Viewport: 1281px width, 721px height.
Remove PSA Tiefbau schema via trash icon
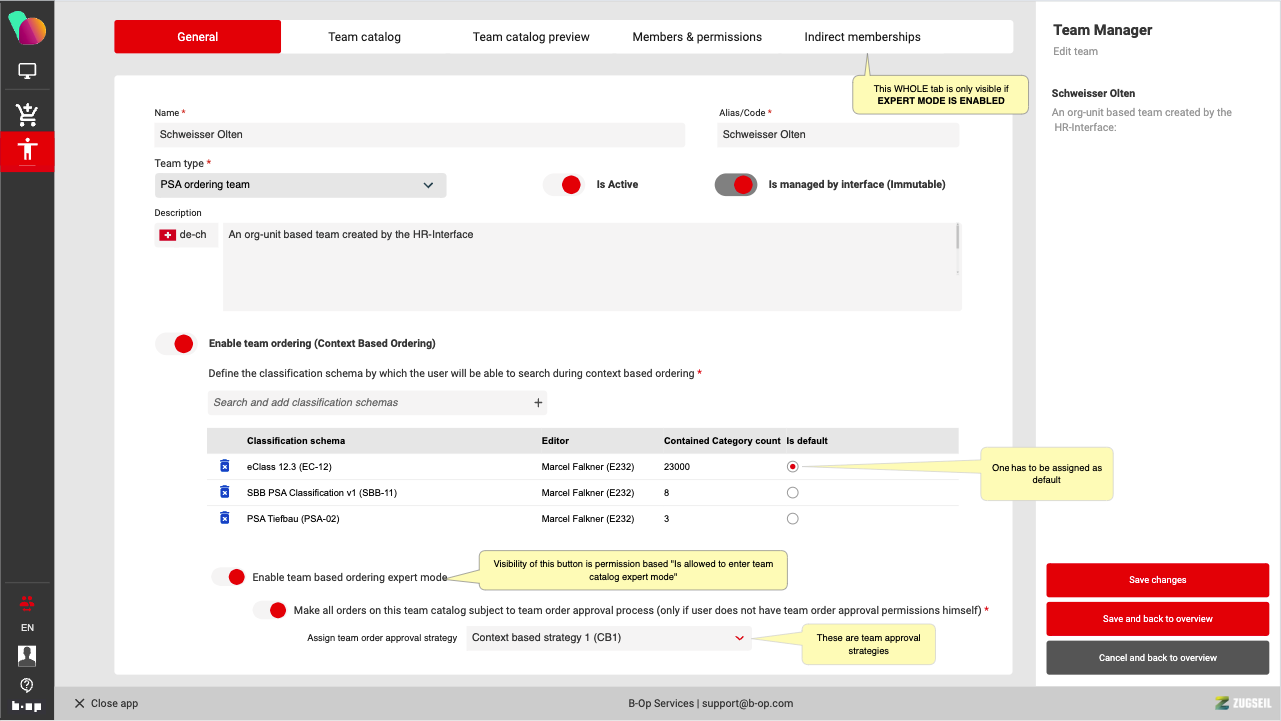pos(225,518)
